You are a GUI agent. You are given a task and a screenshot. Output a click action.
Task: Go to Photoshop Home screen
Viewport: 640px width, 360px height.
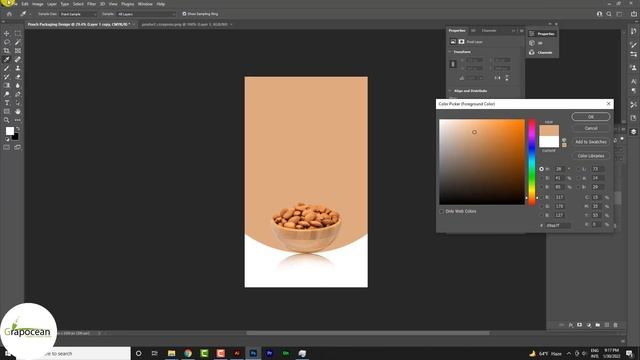point(9,14)
